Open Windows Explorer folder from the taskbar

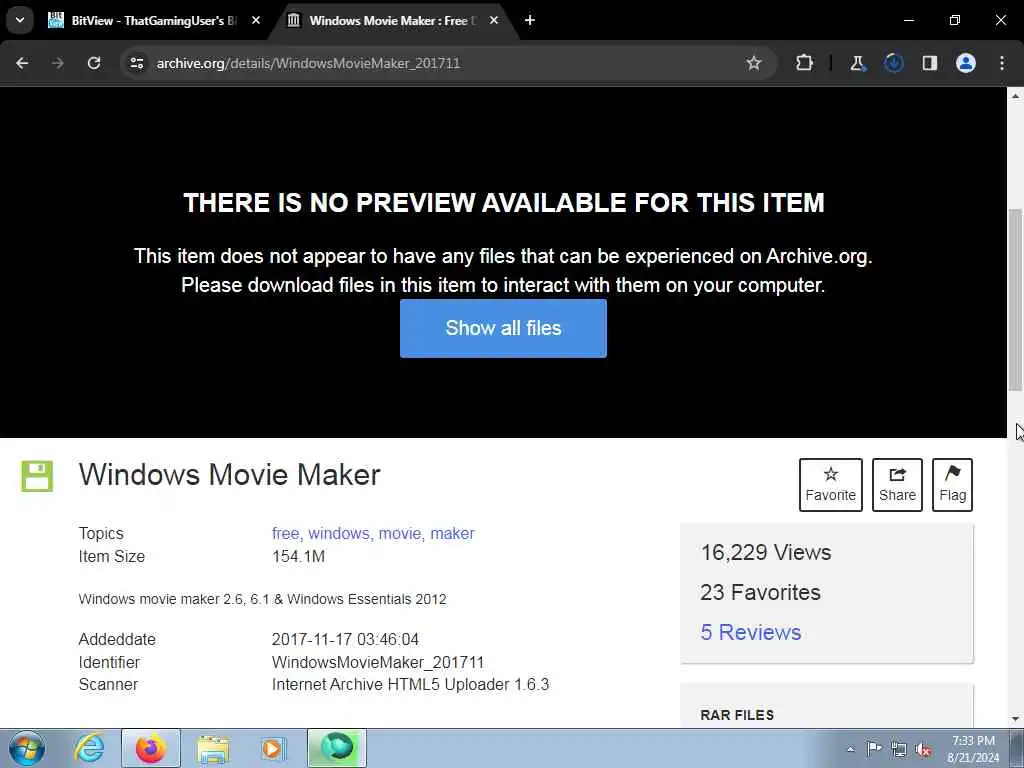213,748
